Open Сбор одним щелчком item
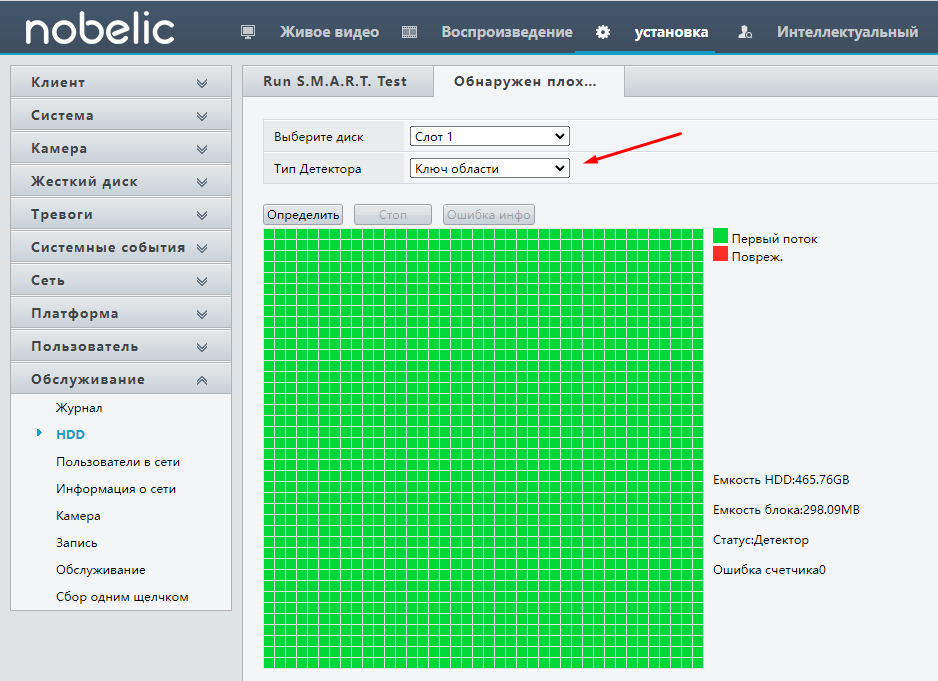Viewport: 938px width, 681px height. [x=122, y=597]
